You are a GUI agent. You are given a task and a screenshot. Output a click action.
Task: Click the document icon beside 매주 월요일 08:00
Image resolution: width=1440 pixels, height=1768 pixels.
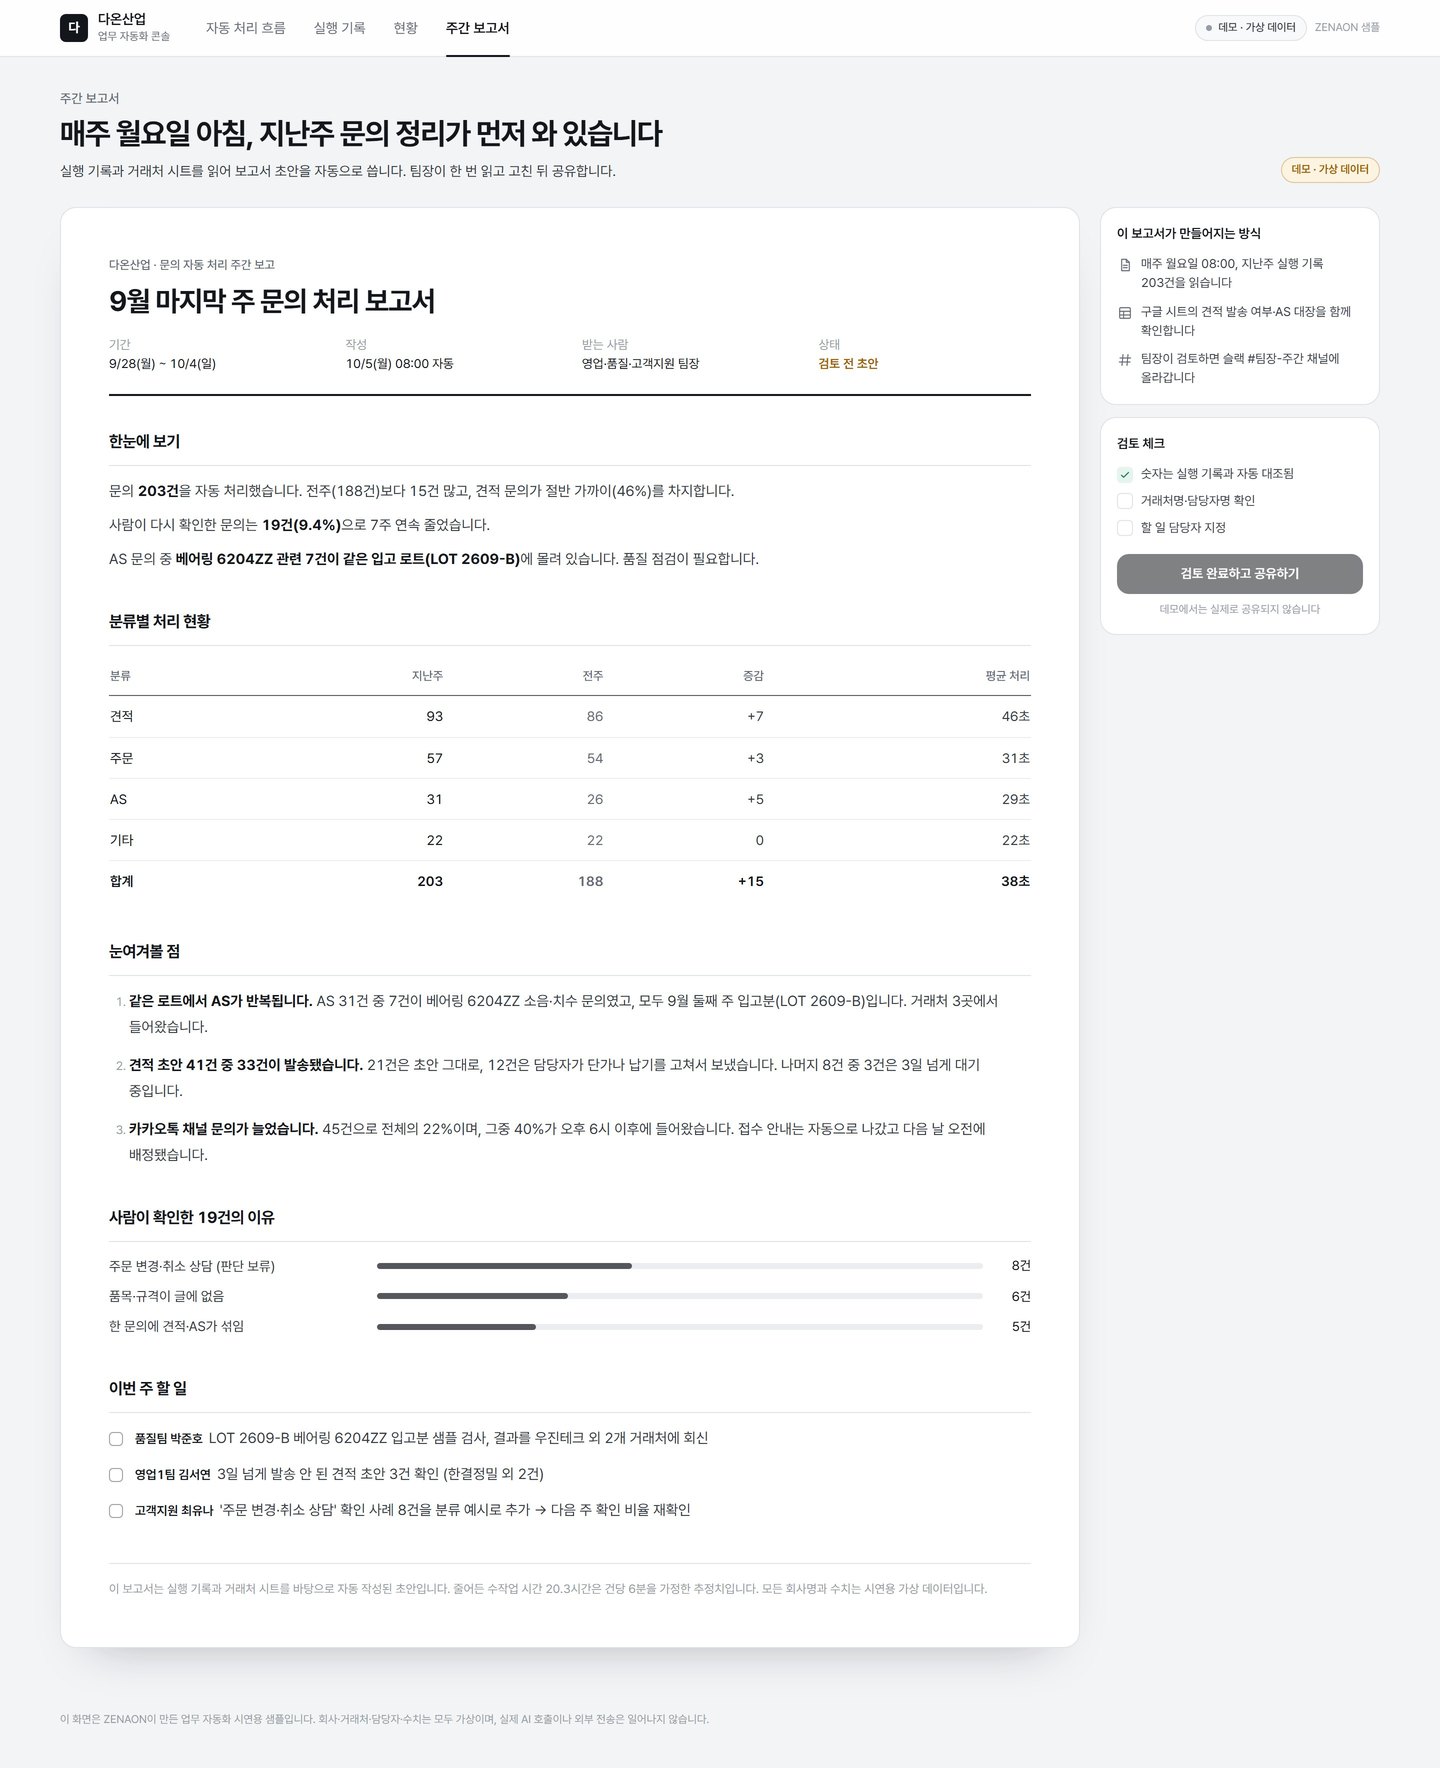click(x=1125, y=265)
